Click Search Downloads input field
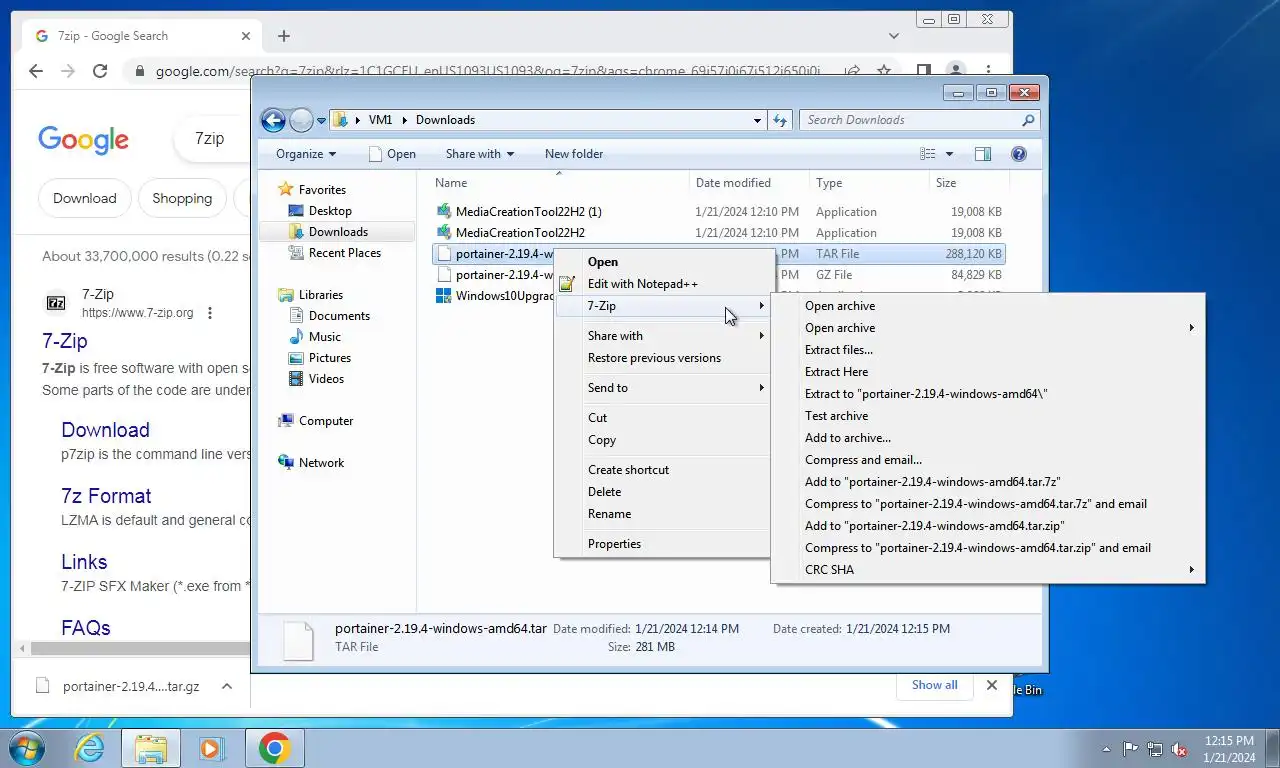 910,120
